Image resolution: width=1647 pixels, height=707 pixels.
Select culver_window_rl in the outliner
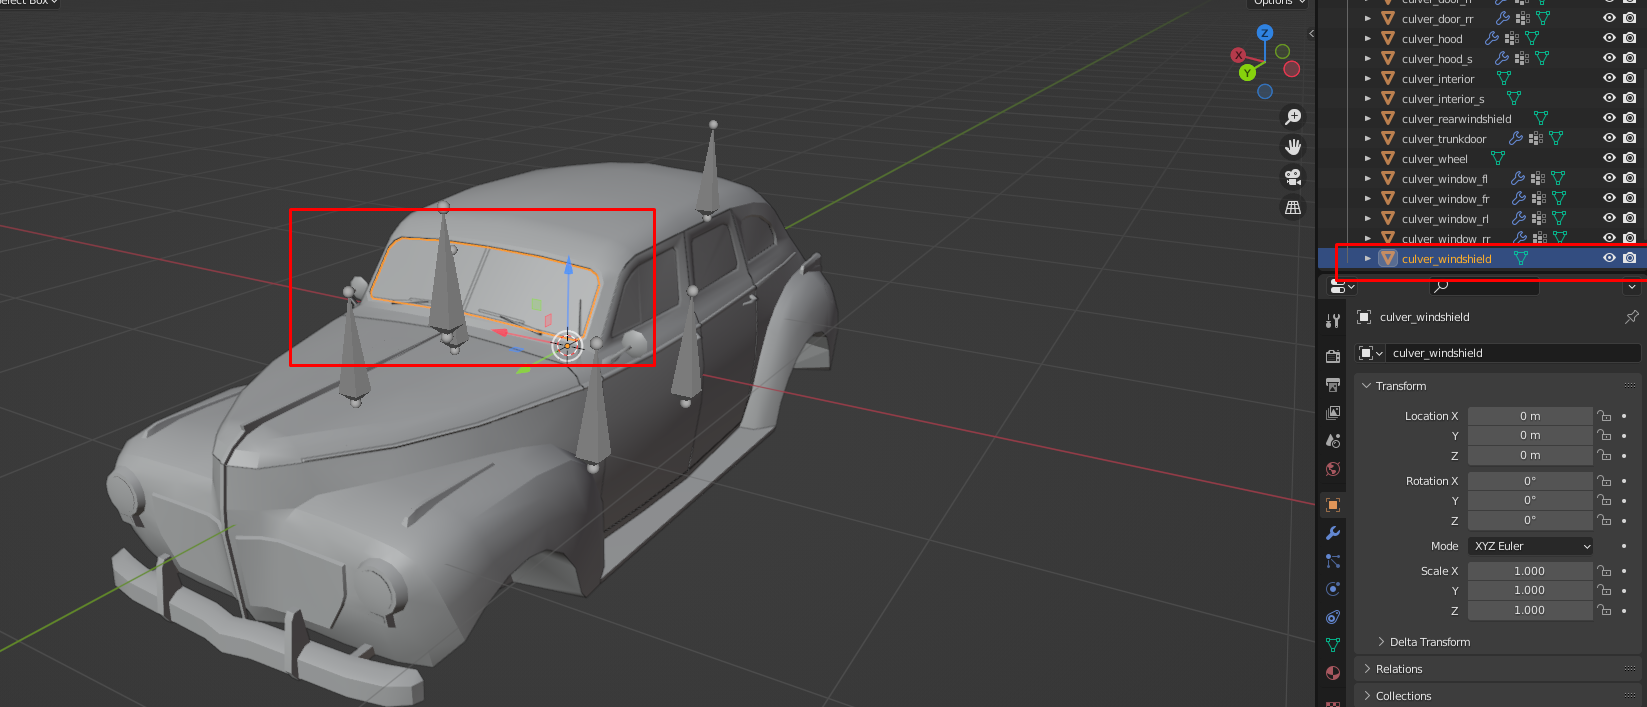coord(1445,218)
